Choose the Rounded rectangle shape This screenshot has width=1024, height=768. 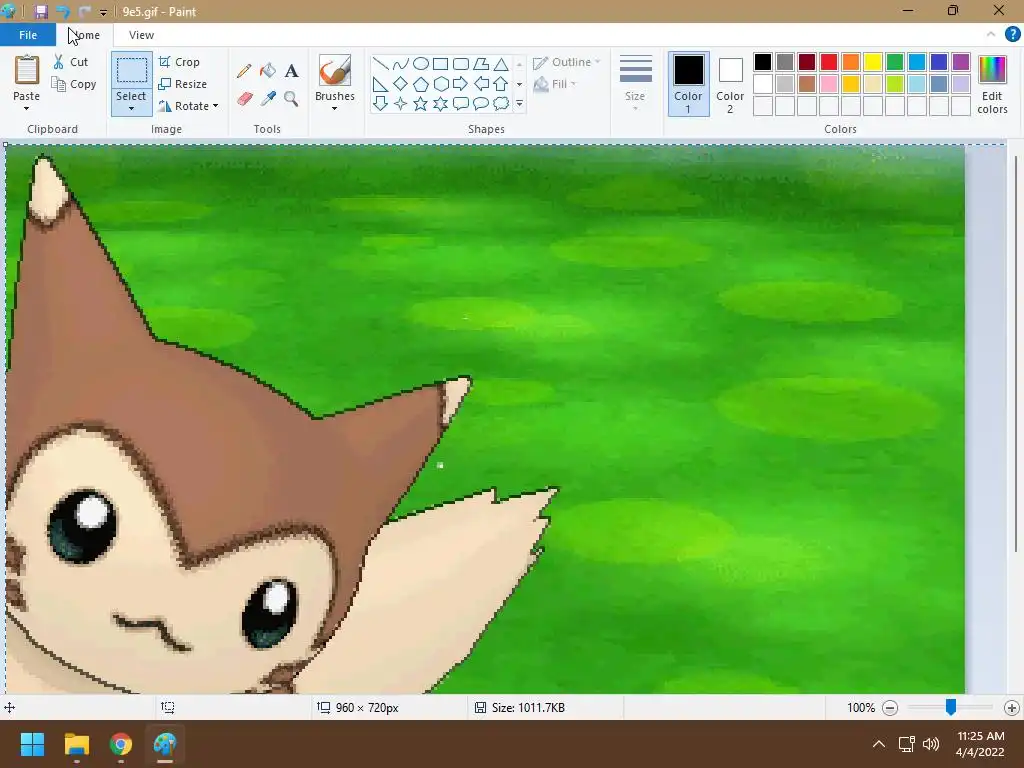tap(461, 63)
